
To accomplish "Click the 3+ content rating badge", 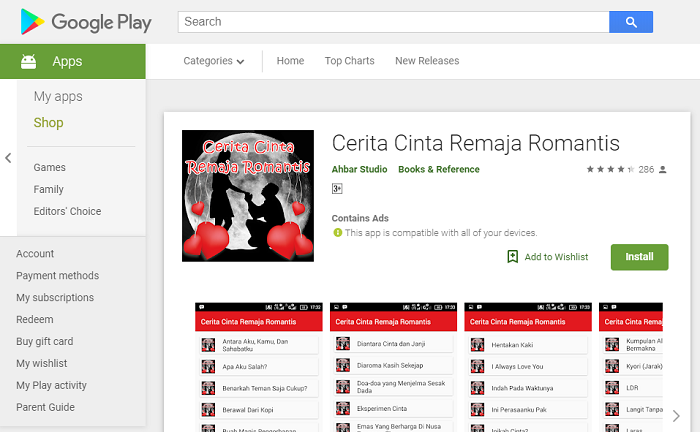I will click(x=337, y=189).
